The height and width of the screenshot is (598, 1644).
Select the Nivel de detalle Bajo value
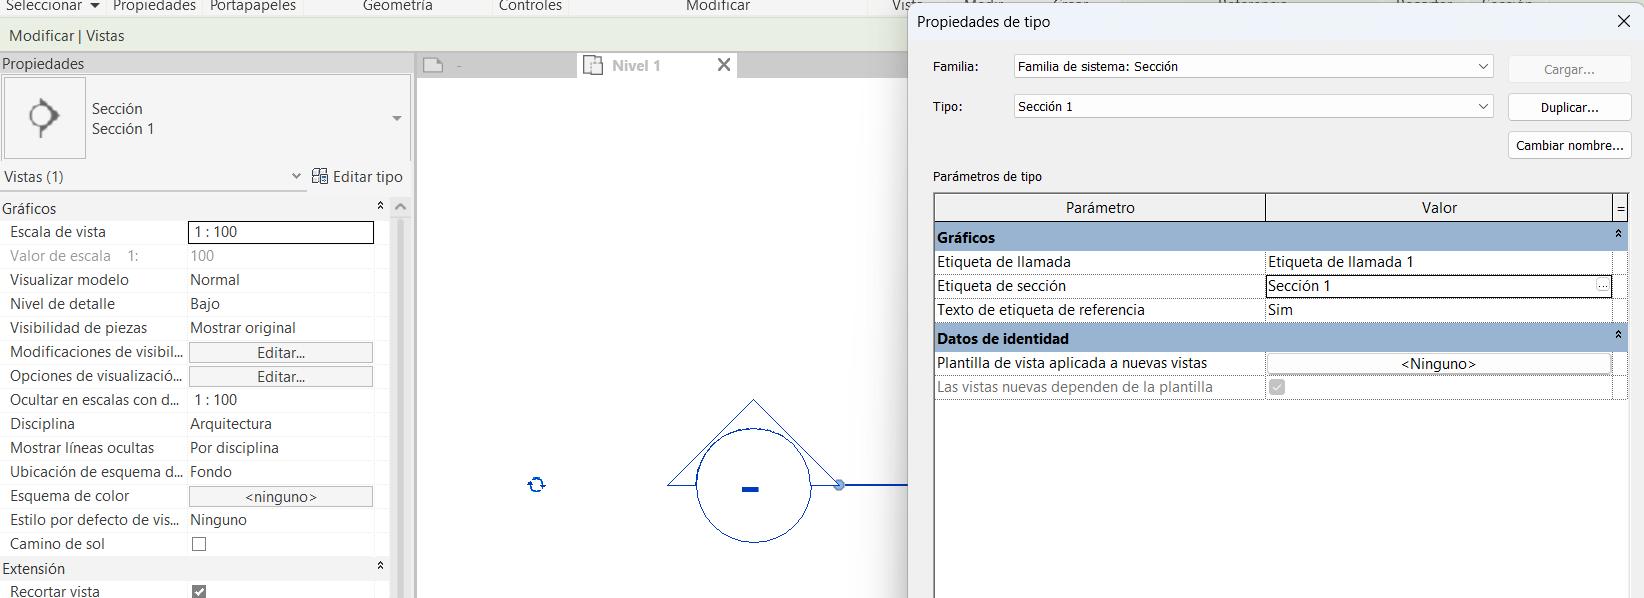[281, 304]
